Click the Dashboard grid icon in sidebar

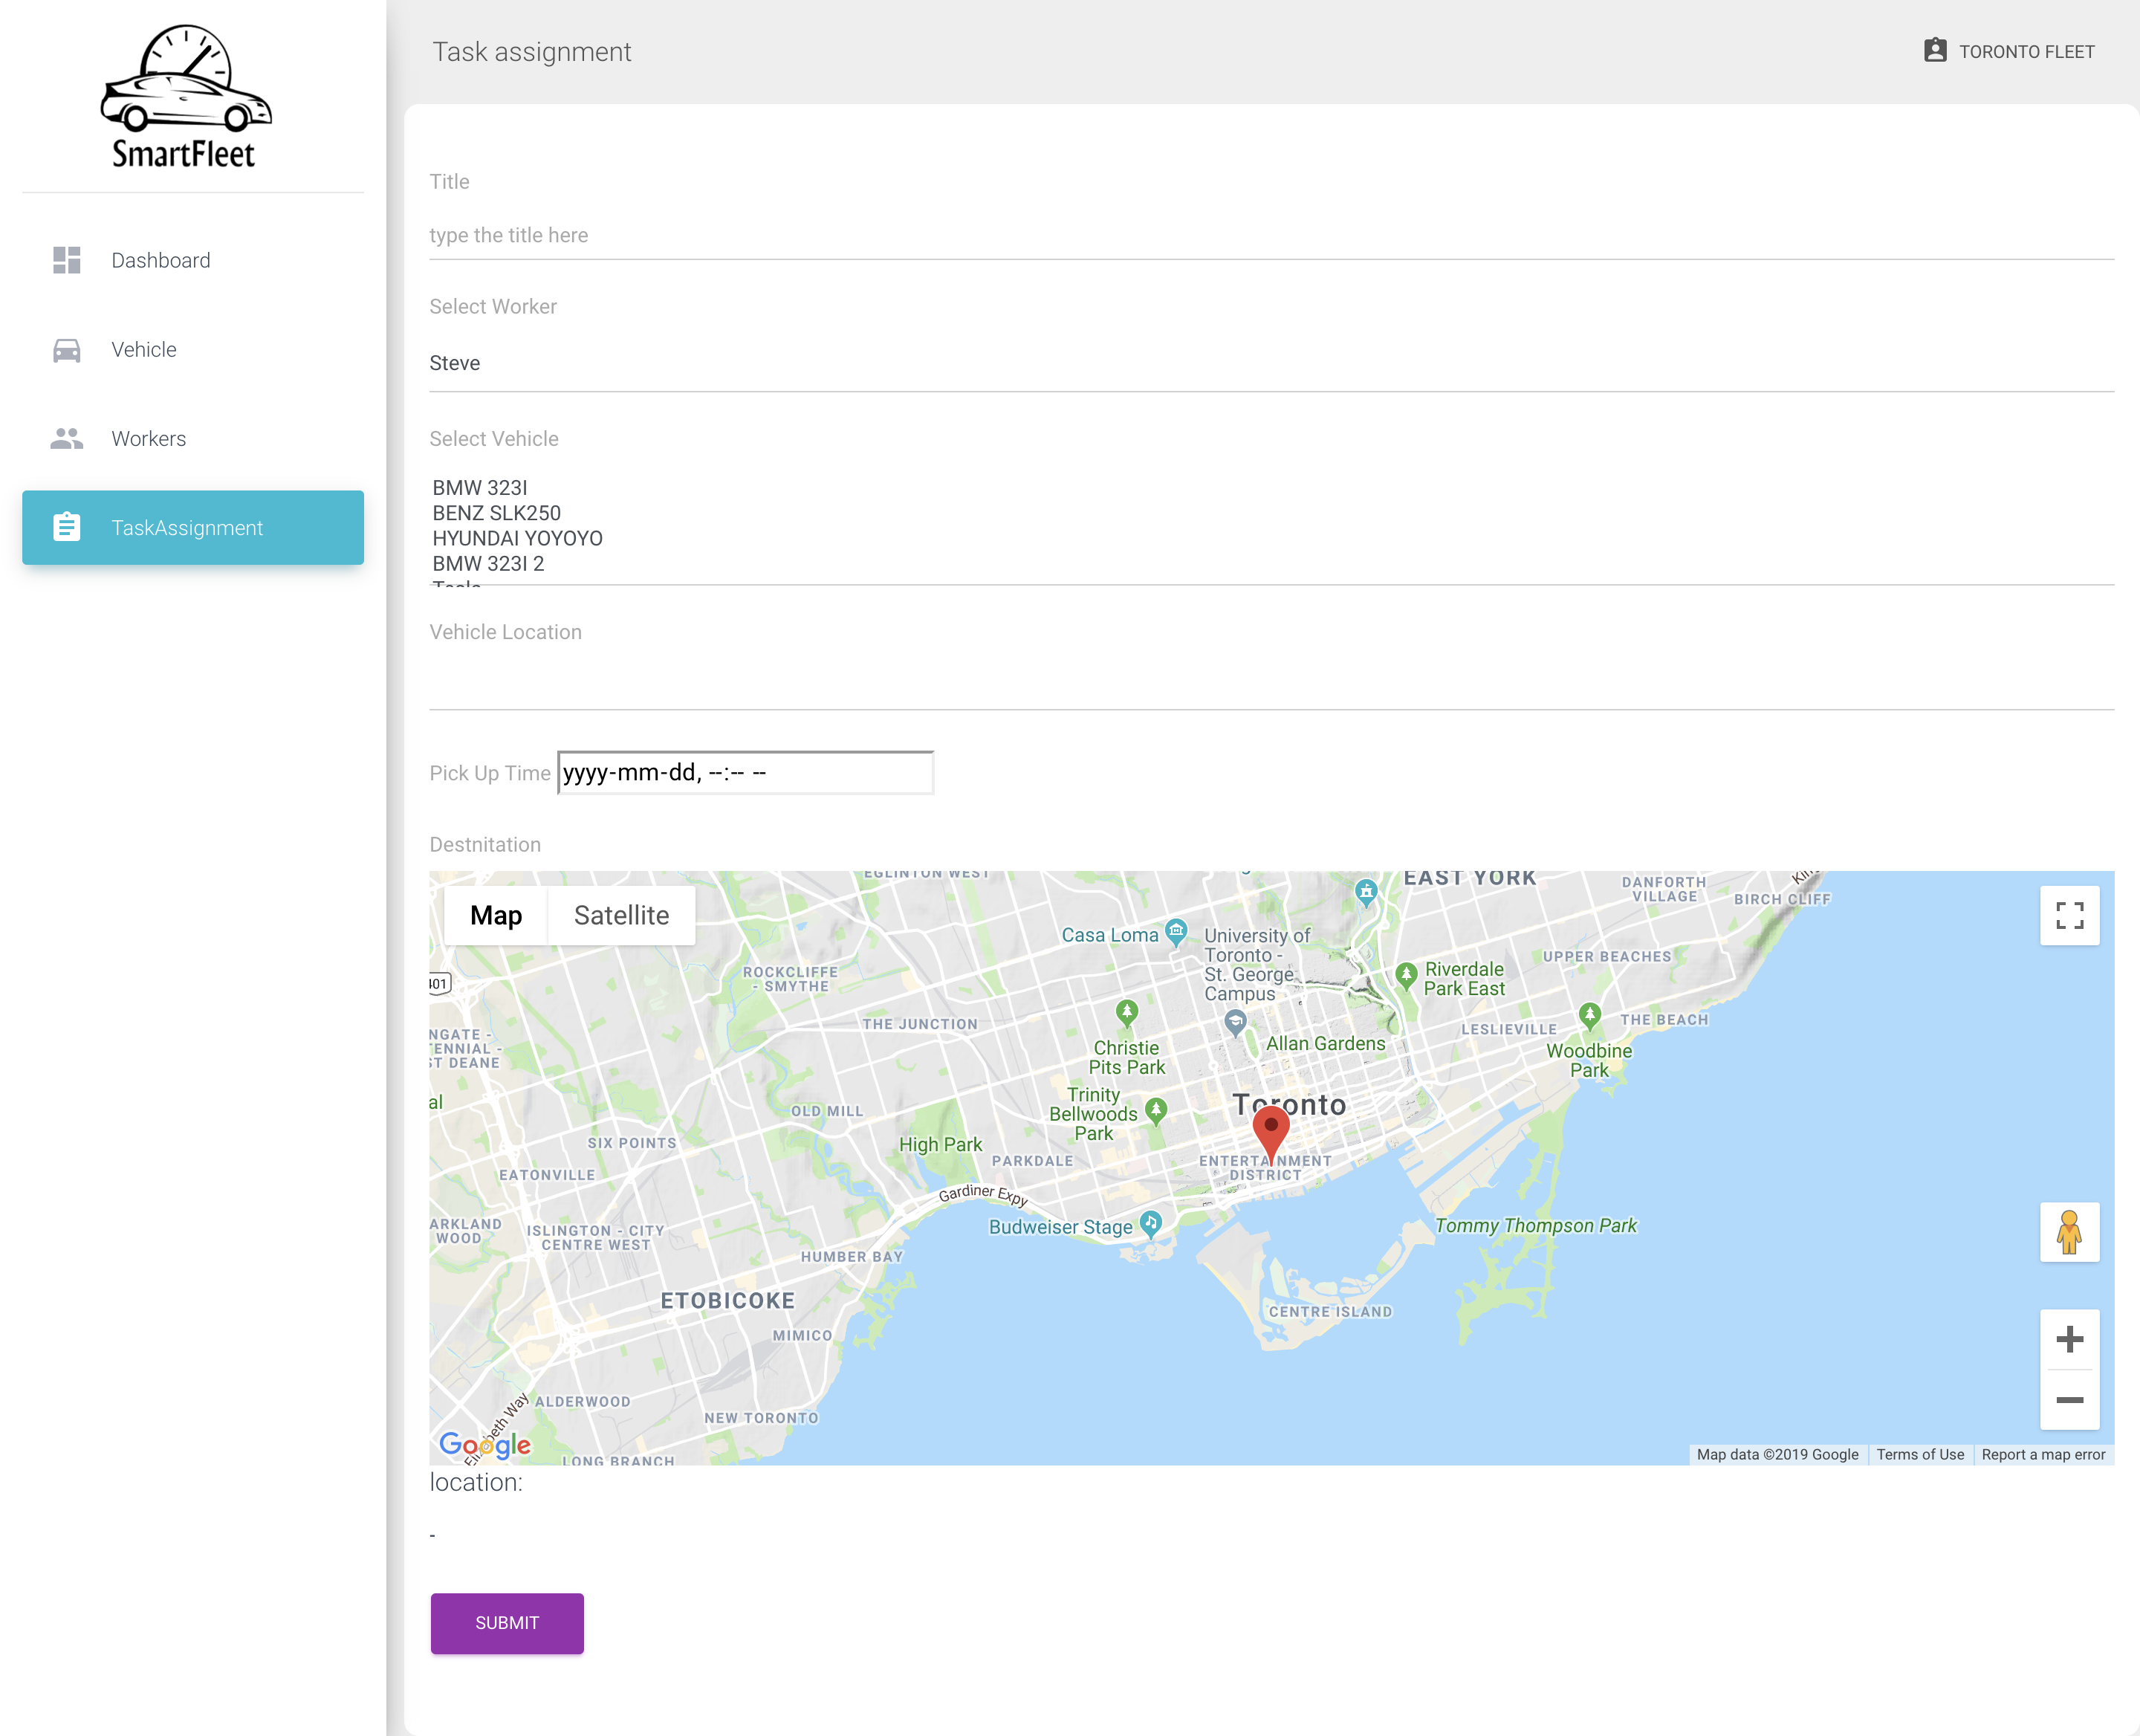(x=66, y=260)
